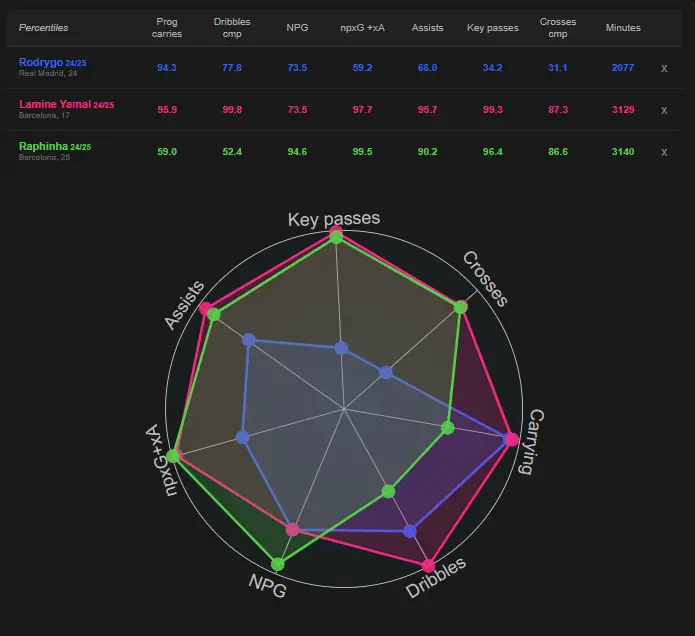The height and width of the screenshot is (636, 695).
Task: Remove Rodrygo row with X icon
Action: click(664, 68)
